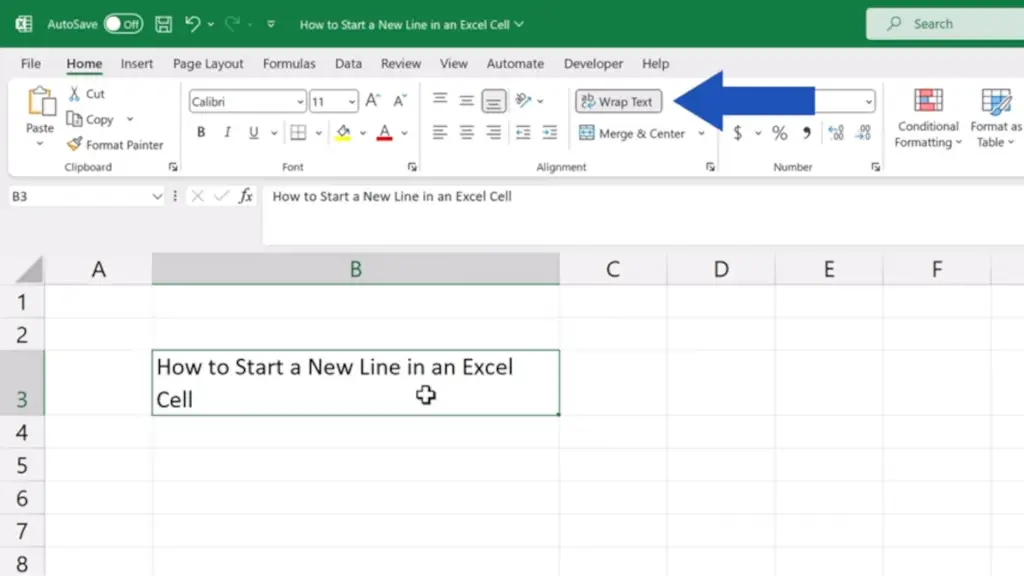Activate the Format Painter
The height and width of the screenshot is (576, 1024).
(116, 144)
